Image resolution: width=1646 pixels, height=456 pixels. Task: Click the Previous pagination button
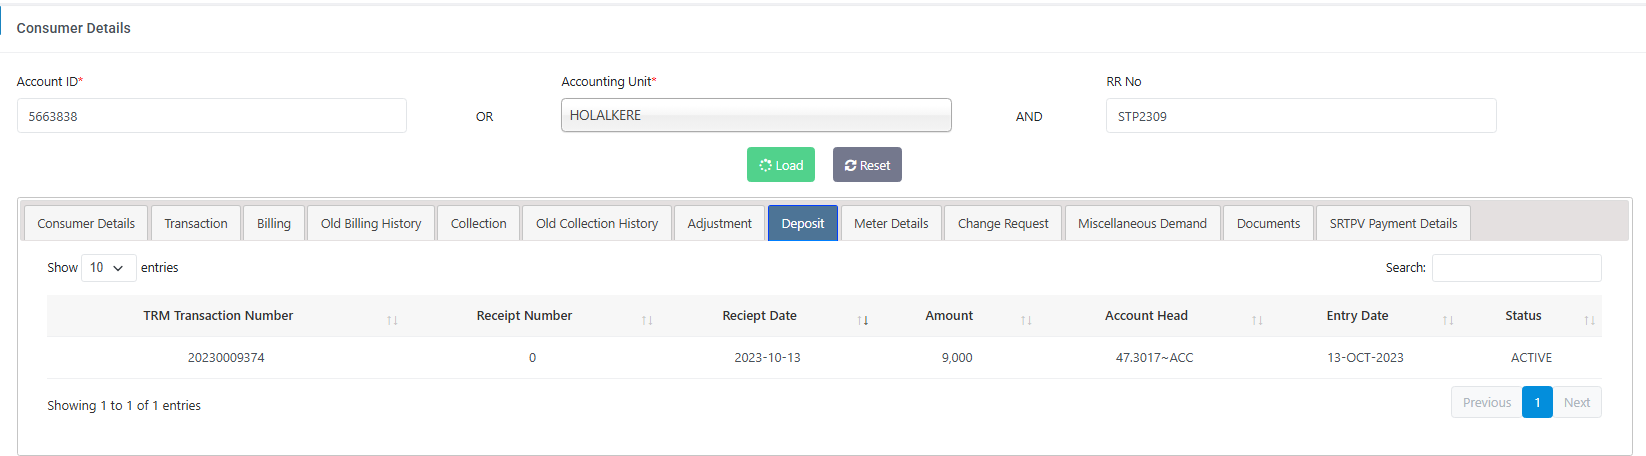tap(1486, 403)
